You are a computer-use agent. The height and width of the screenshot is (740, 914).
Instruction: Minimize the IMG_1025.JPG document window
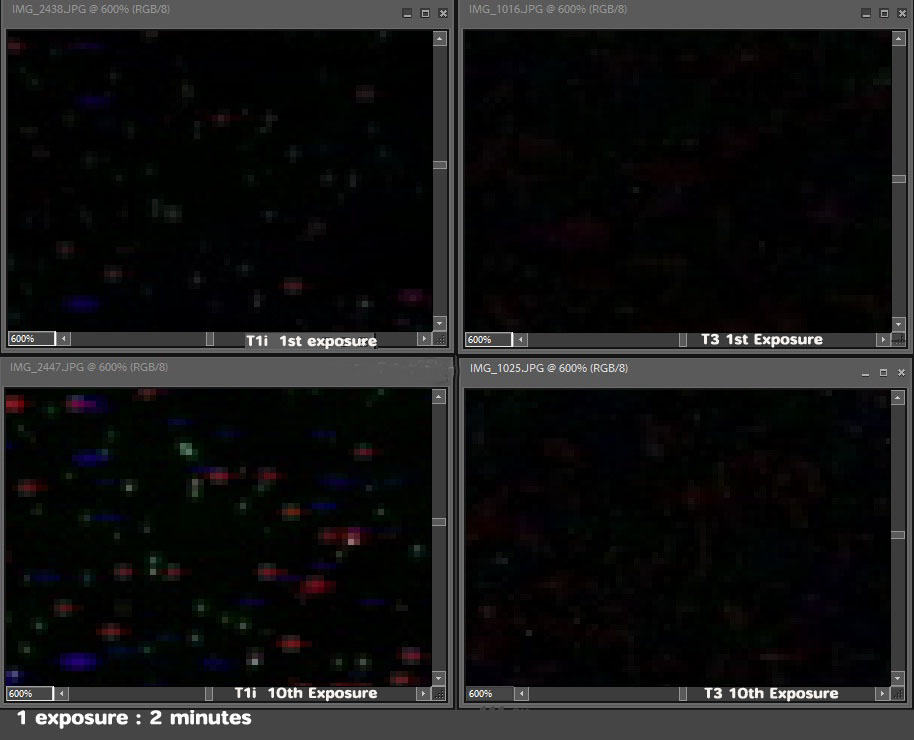tap(866, 373)
